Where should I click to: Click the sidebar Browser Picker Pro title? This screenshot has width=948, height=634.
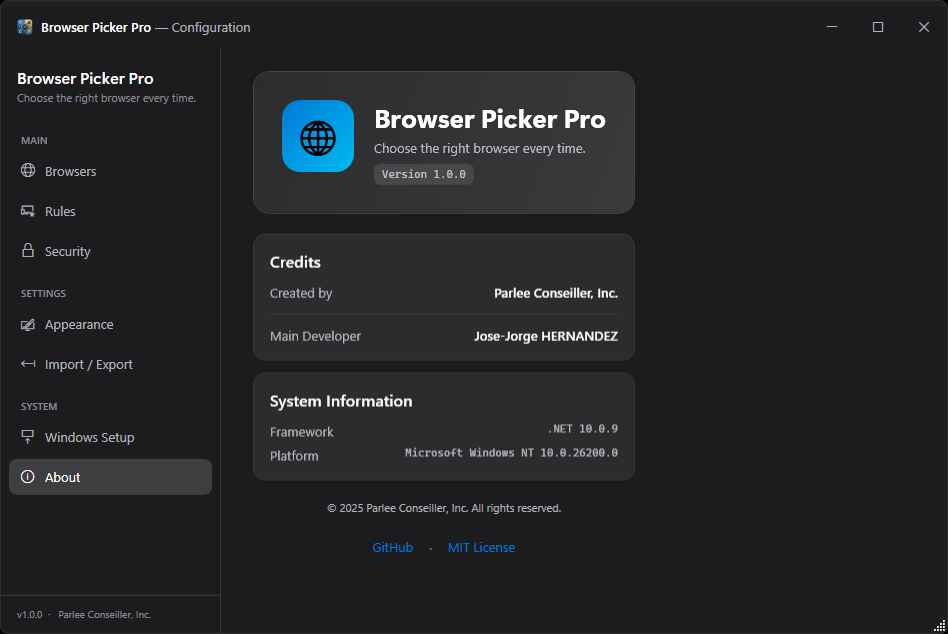point(85,79)
